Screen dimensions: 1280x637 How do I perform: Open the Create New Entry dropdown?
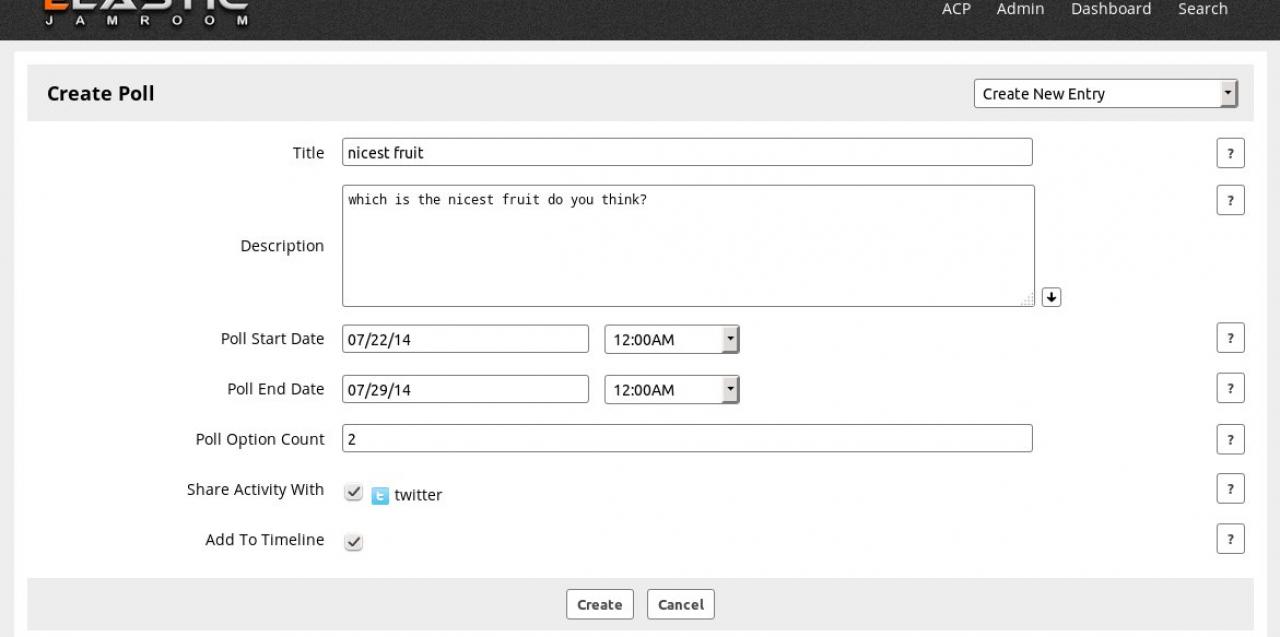pos(1105,94)
